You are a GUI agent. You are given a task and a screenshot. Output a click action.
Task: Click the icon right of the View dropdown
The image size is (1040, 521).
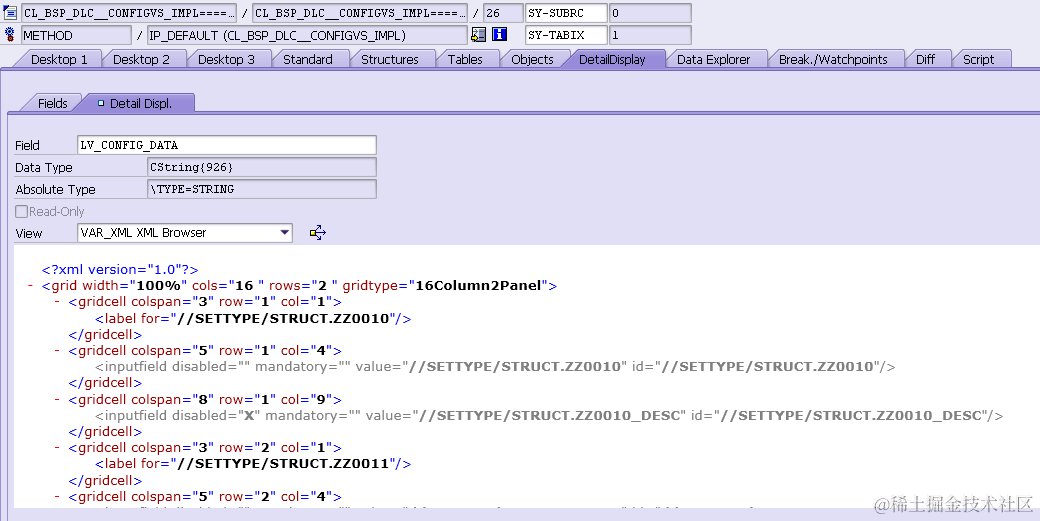(318, 233)
